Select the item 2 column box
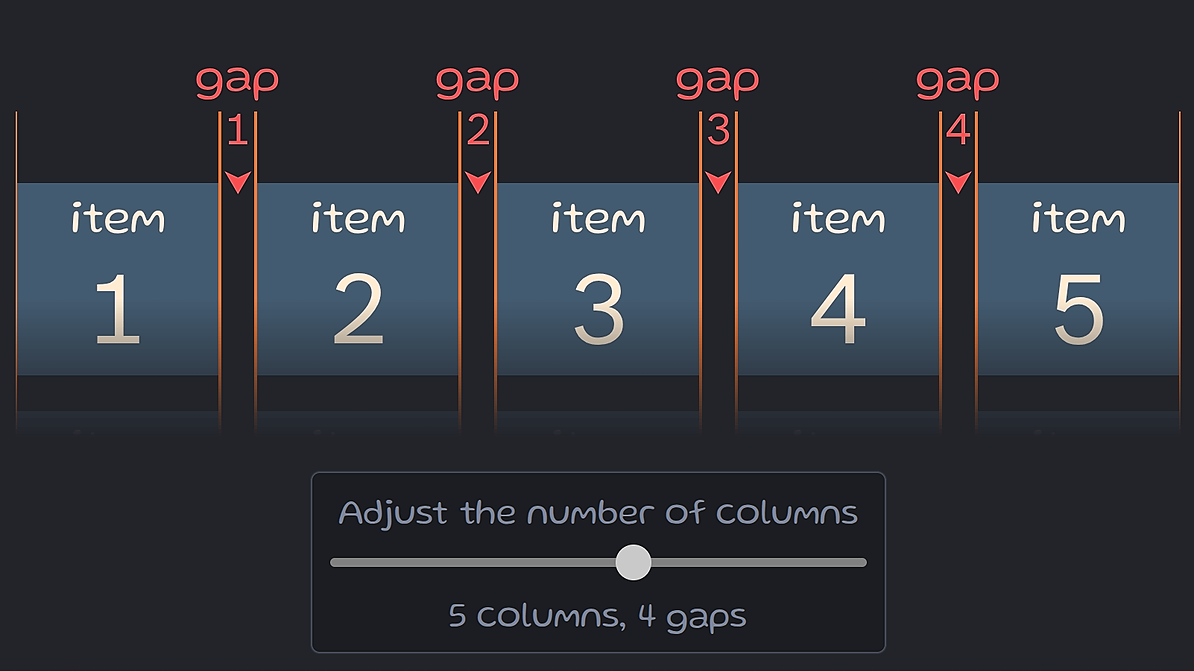1194x671 pixels. (x=358, y=279)
